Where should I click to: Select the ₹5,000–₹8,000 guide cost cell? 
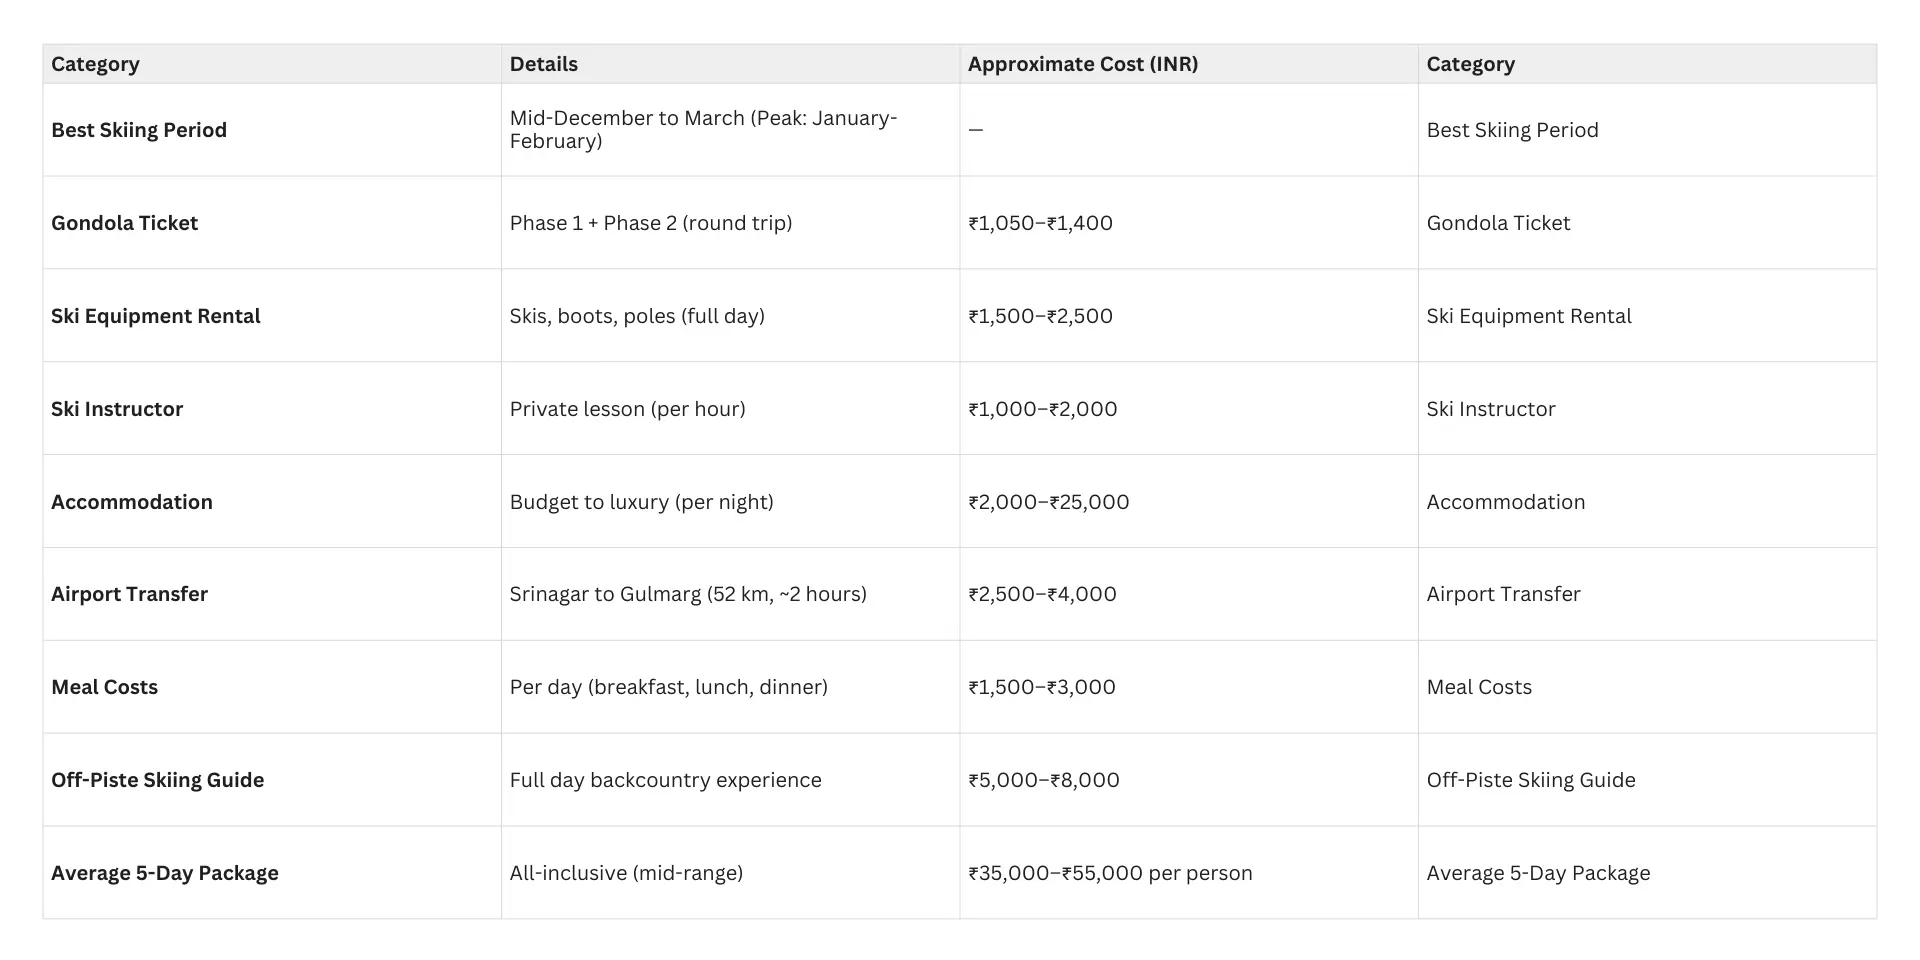(1043, 780)
